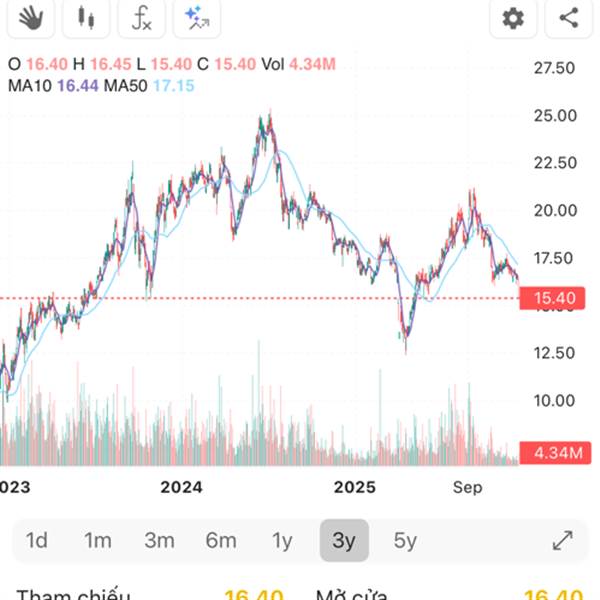
Task: Click the 4.34M volume axis label
Action: (x=557, y=453)
